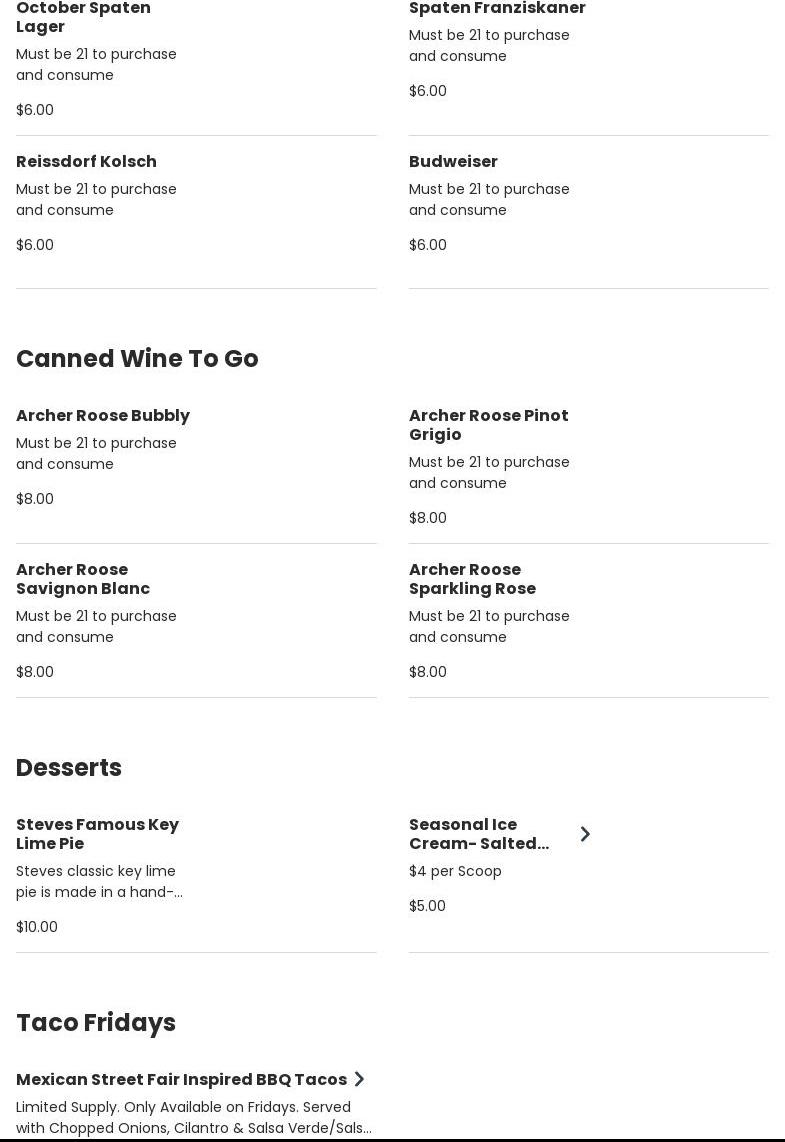Click Mexican Street Fair Inspired BBQ Tacos title
The width and height of the screenshot is (785, 1142).
click(x=181, y=1080)
